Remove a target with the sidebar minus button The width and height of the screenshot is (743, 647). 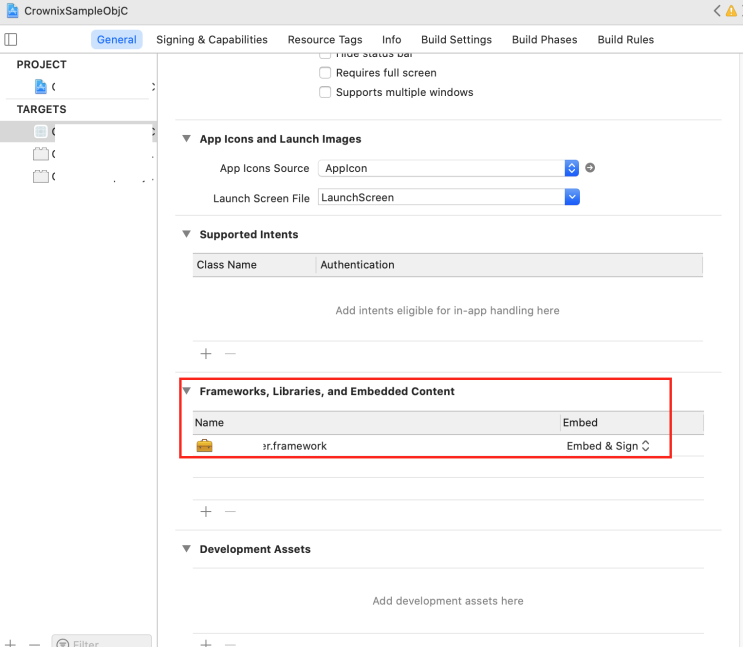click(34, 644)
